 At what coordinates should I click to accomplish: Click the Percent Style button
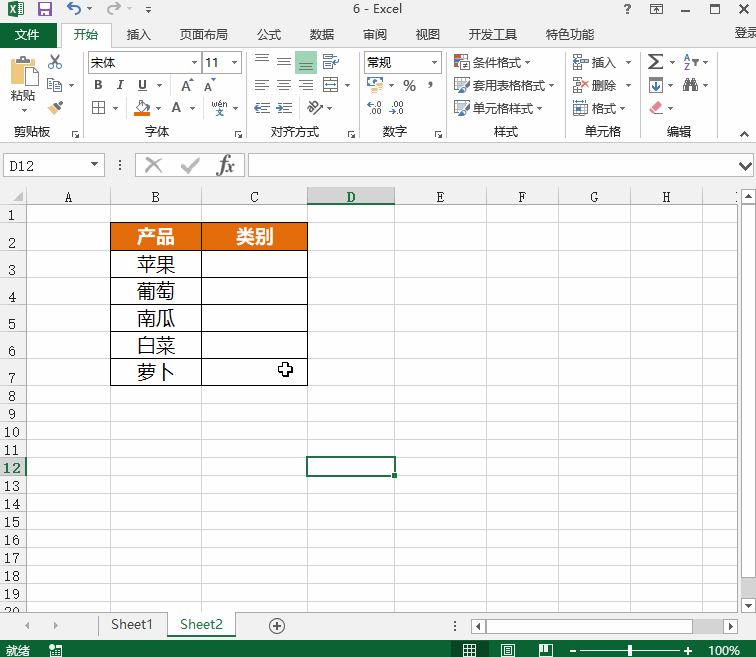point(409,86)
